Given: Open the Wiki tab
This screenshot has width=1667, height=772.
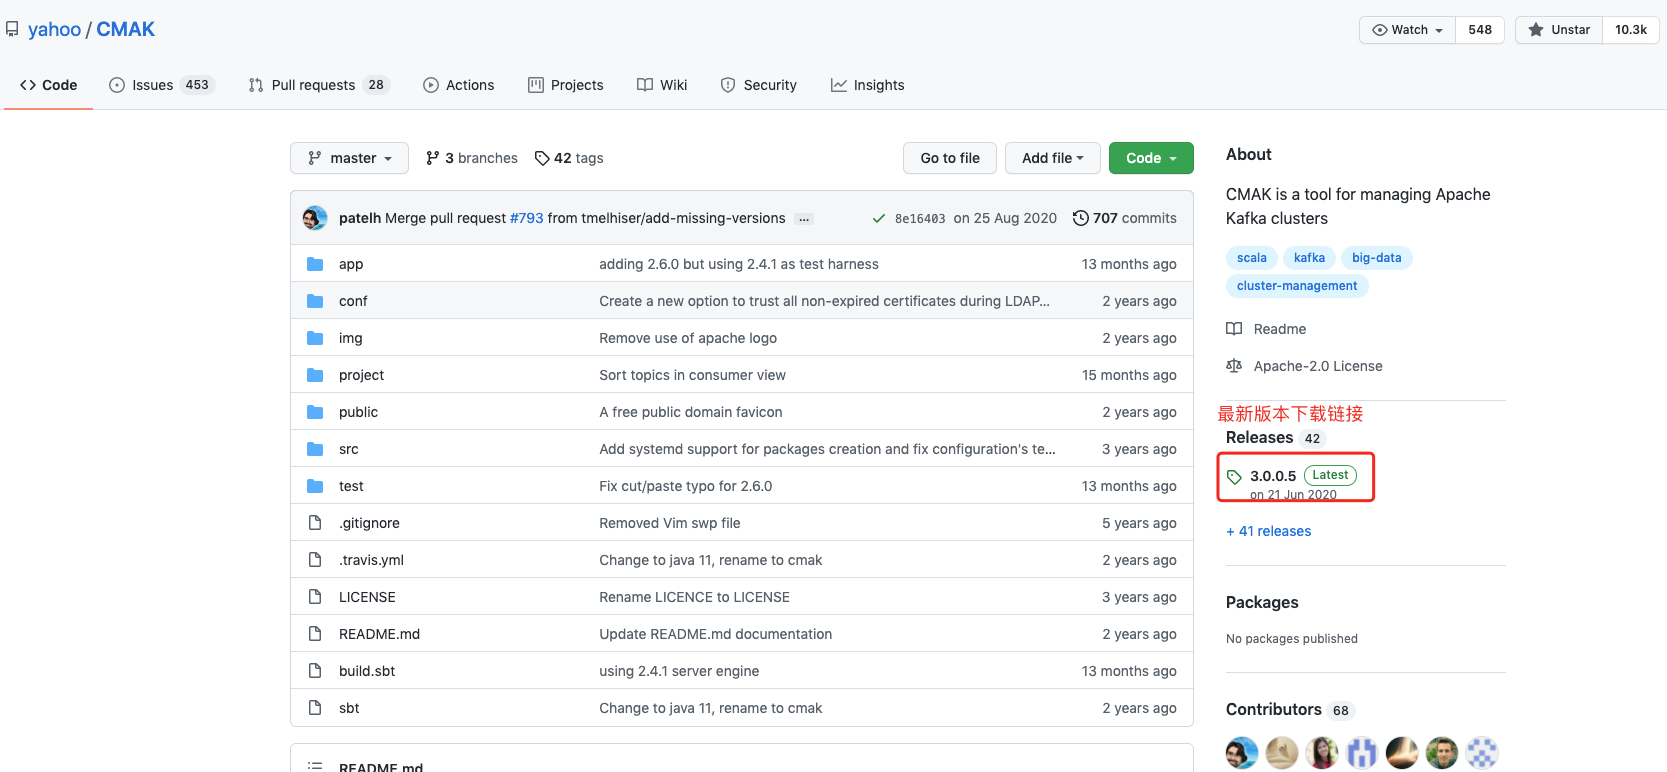Looking at the screenshot, I should [x=662, y=85].
